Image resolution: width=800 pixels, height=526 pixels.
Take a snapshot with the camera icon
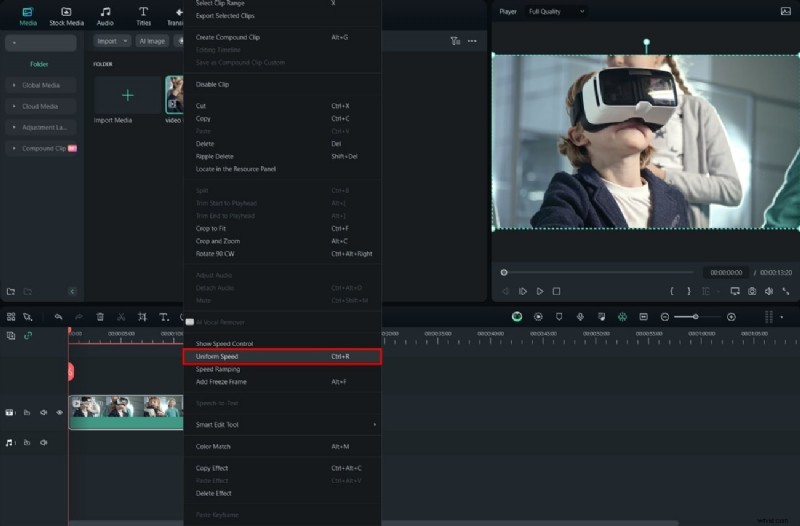[x=752, y=291]
